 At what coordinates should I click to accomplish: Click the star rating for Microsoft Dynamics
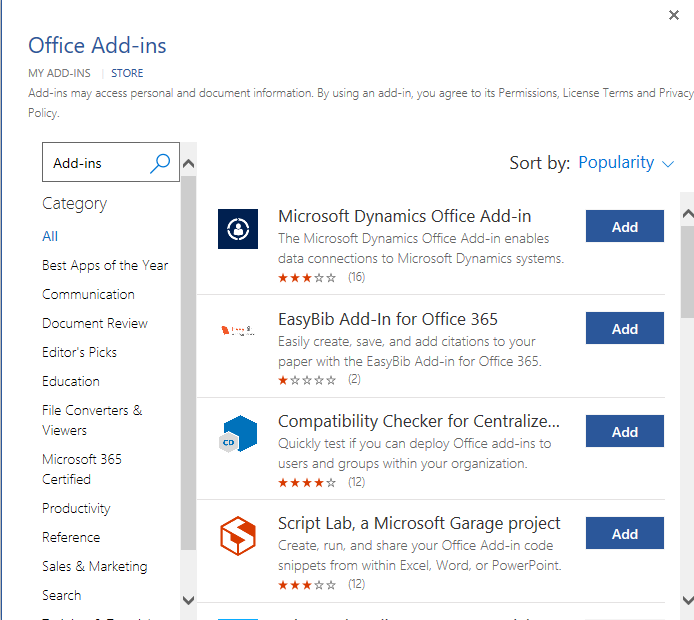tap(307, 277)
